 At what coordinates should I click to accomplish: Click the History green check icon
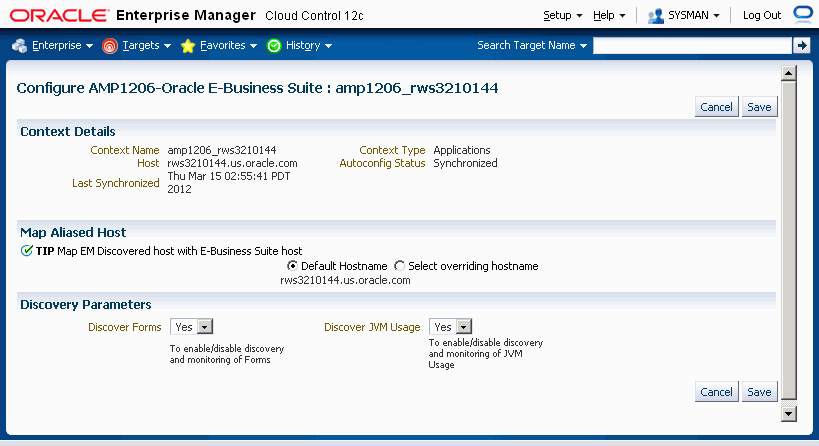coord(274,46)
